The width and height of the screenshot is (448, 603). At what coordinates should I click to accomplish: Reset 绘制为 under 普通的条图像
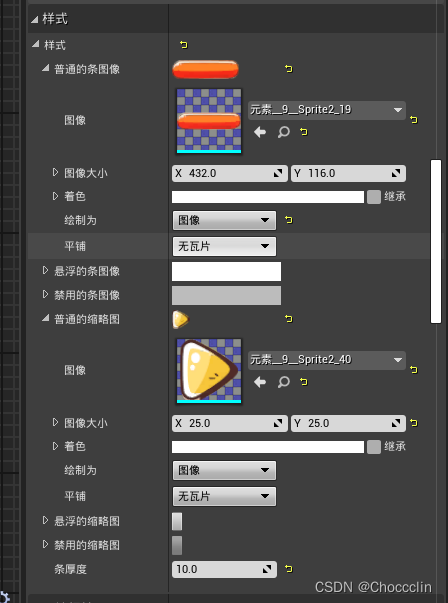tap(288, 220)
